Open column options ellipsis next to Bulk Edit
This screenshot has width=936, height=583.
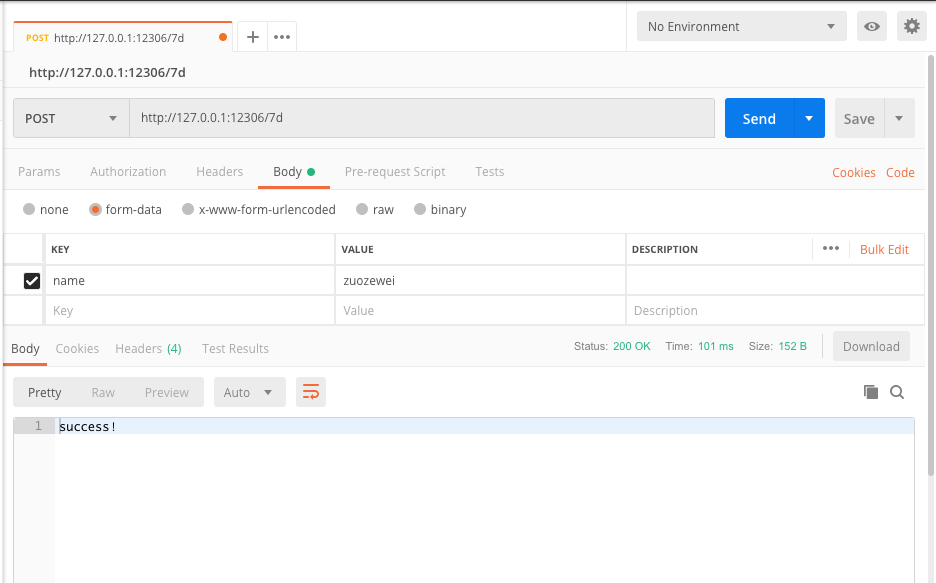(830, 248)
